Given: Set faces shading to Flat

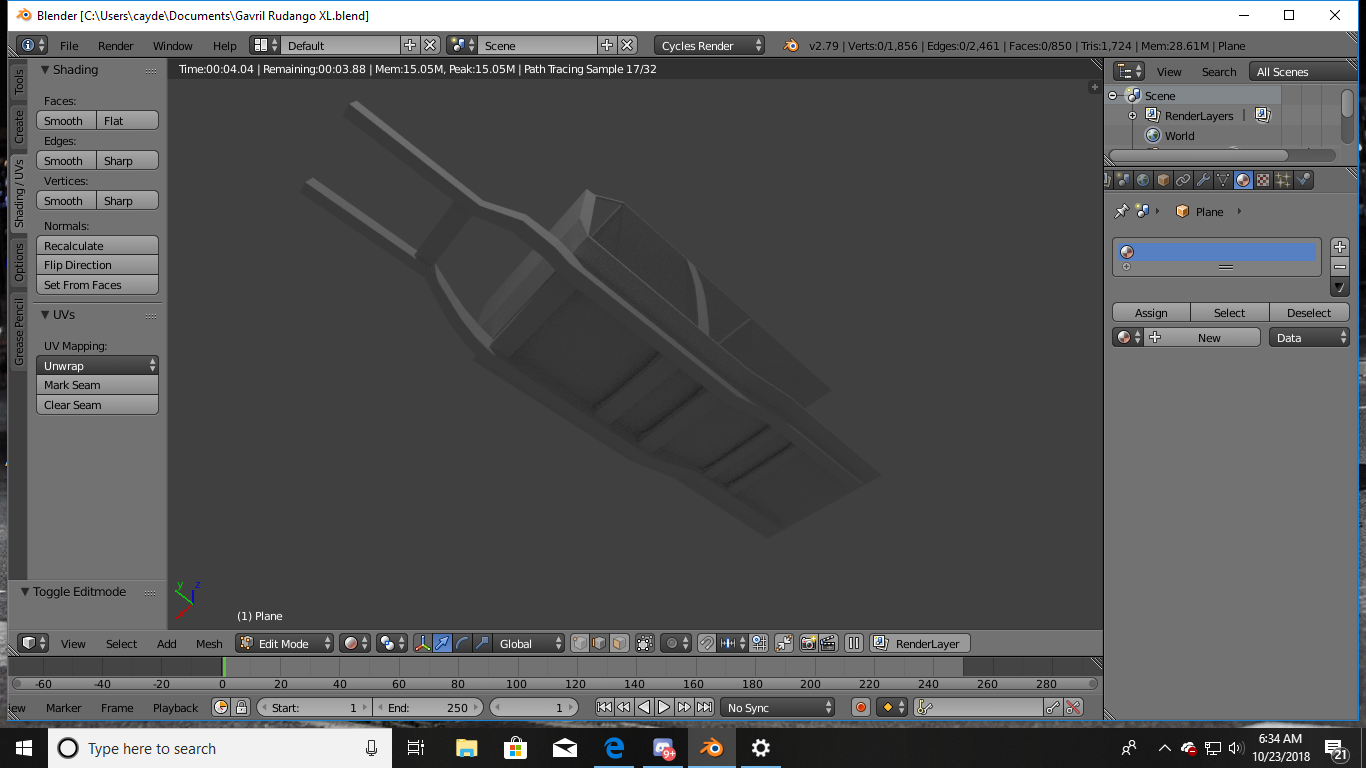Looking at the screenshot, I should (x=128, y=120).
